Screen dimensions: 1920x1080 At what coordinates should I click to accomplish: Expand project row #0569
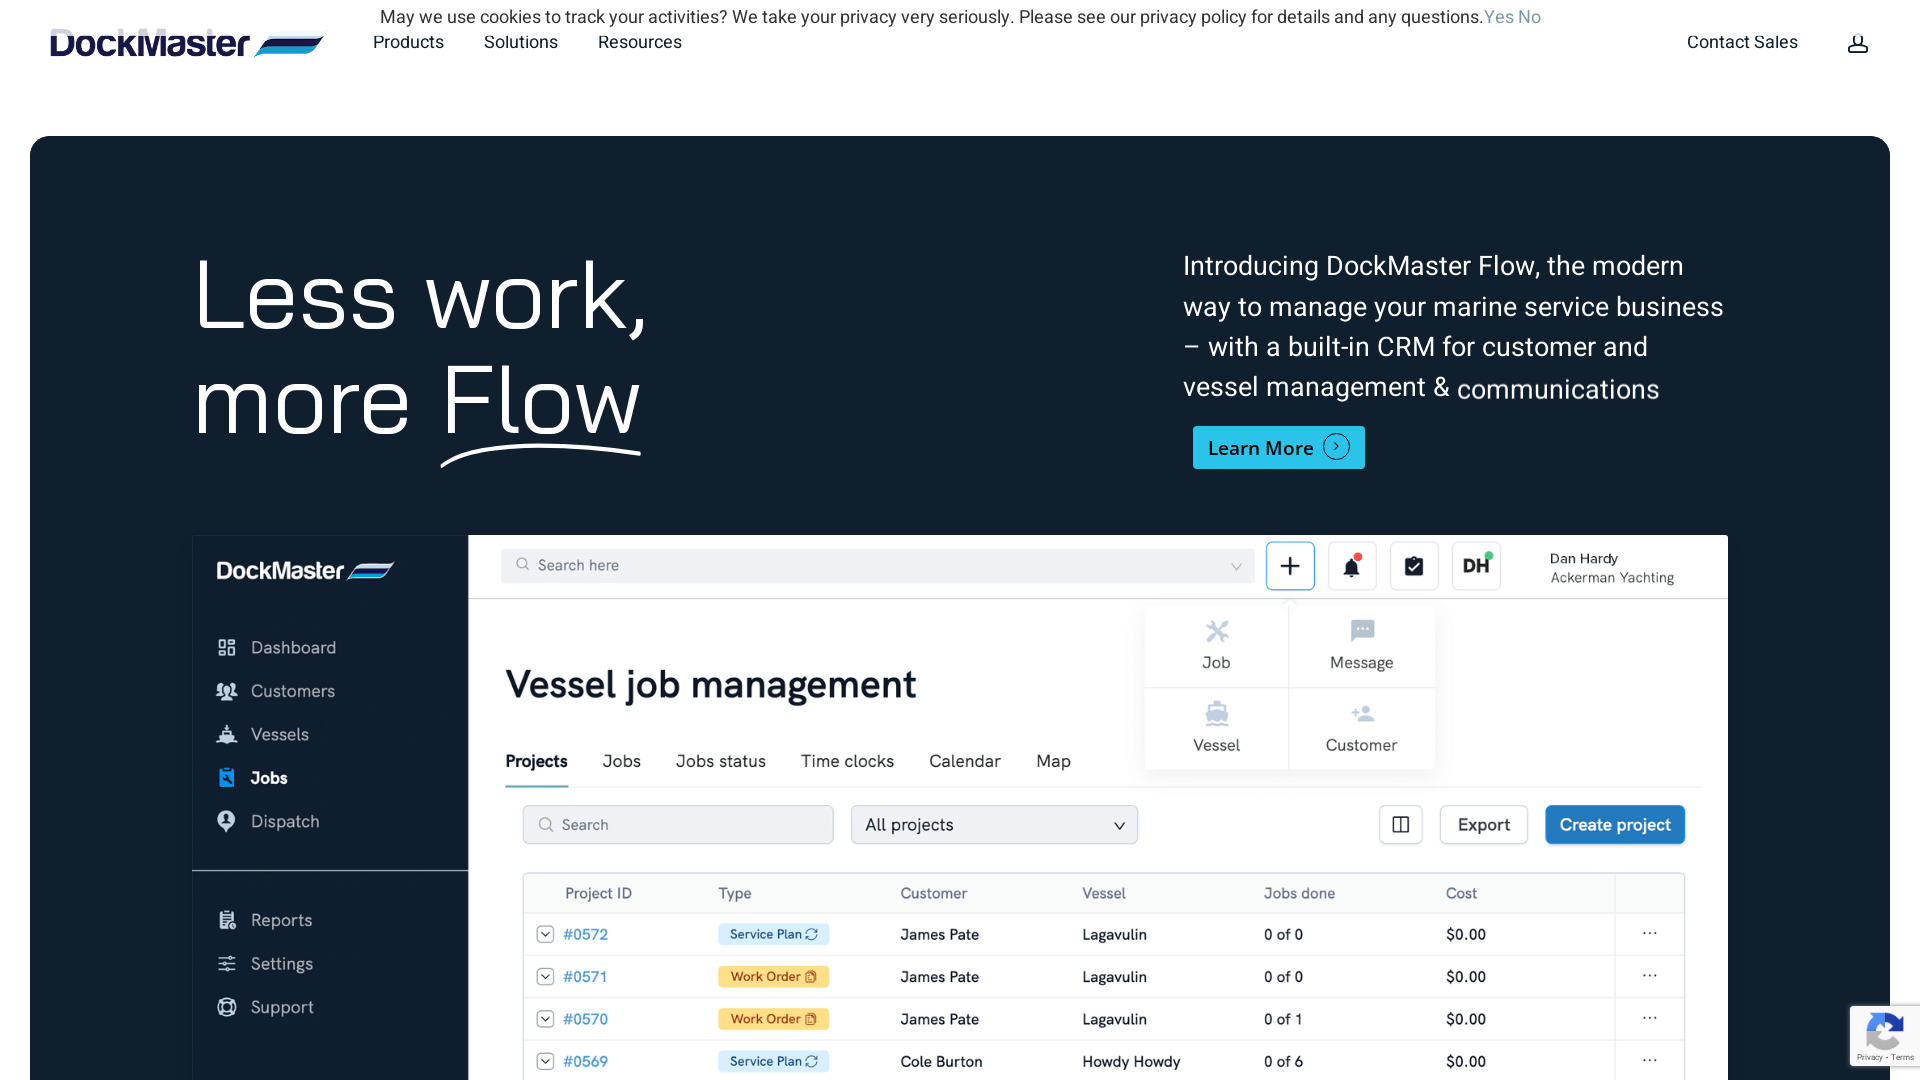pyautogui.click(x=545, y=1062)
